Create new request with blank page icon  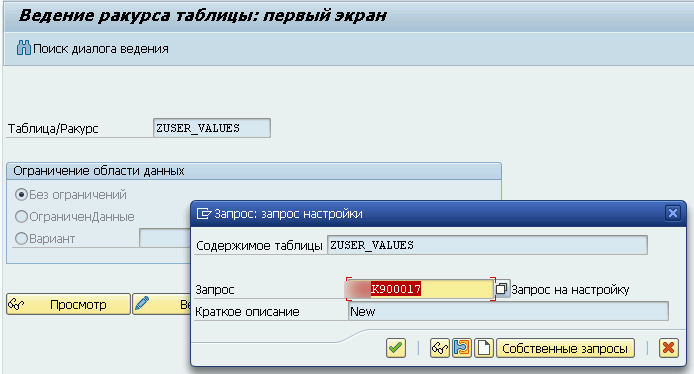coord(484,348)
